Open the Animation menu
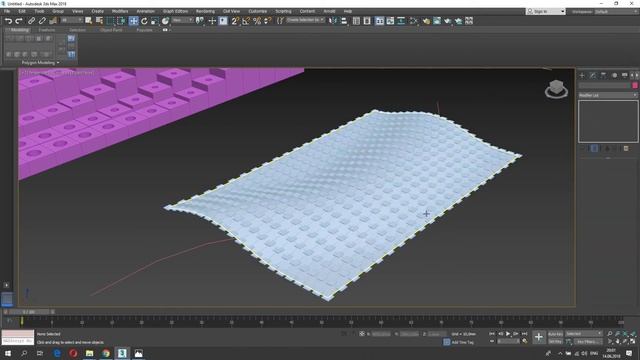 [x=145, y=11]
